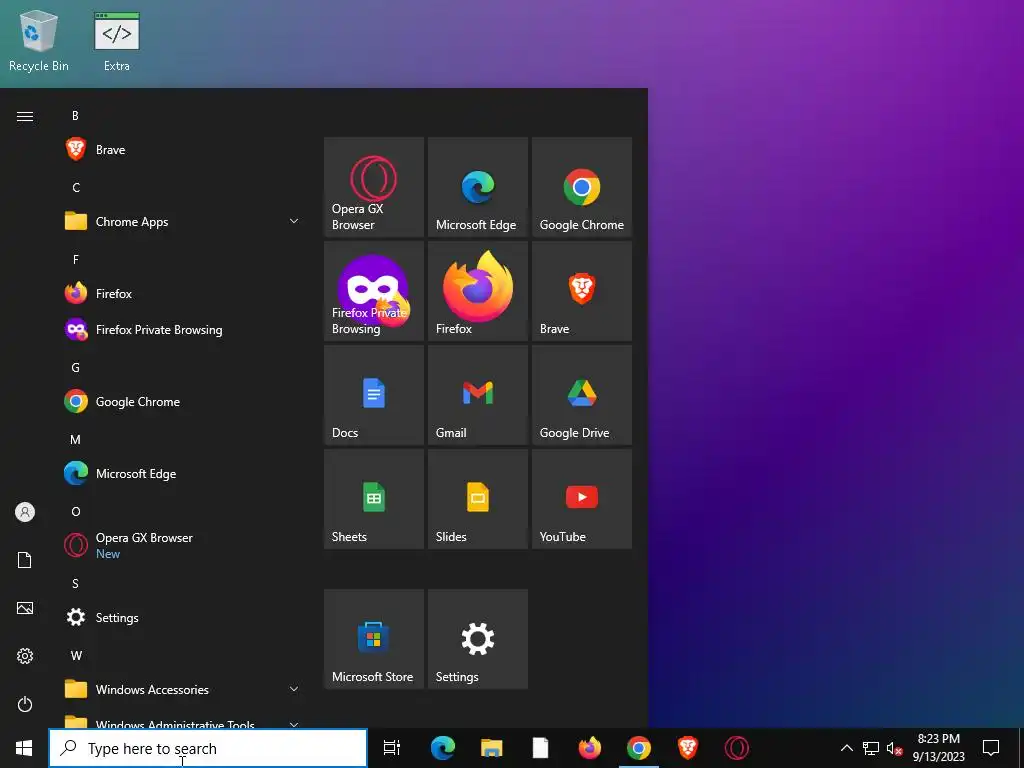
Task: Open the Microsoft Store tile
Action: coord(374,639)
